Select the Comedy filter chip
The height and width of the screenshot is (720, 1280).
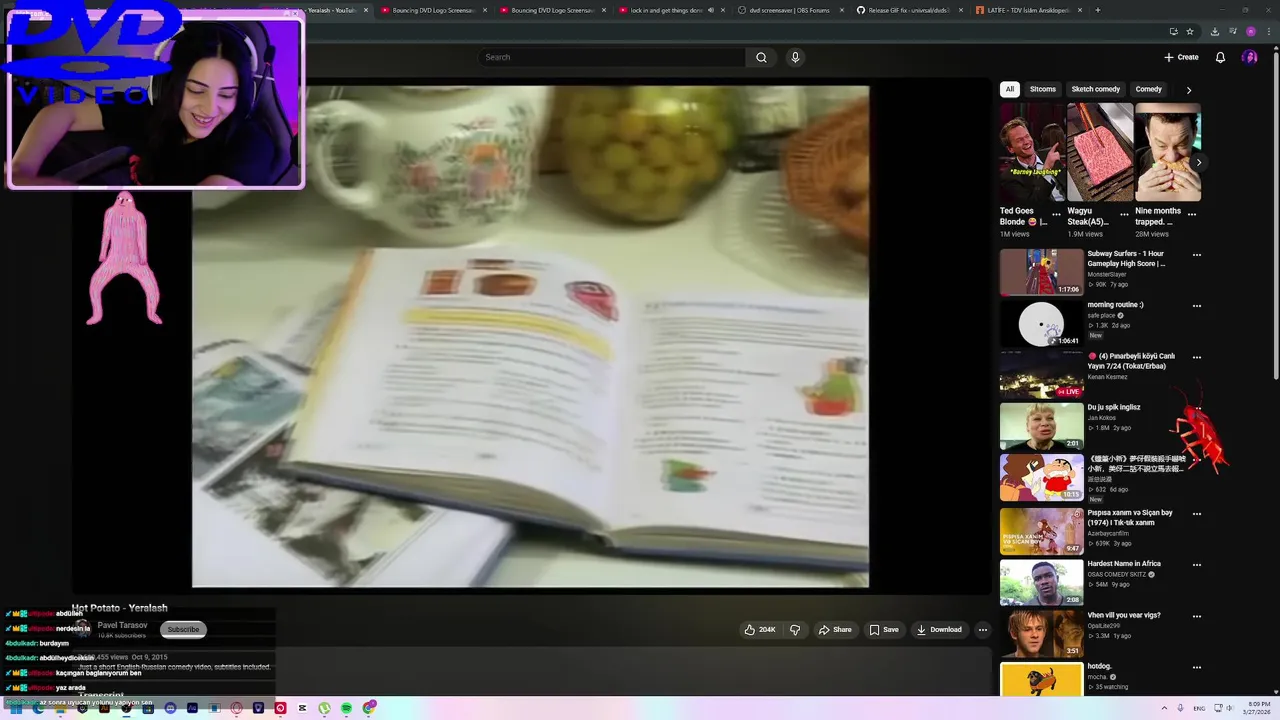[x=1148, y=89]
